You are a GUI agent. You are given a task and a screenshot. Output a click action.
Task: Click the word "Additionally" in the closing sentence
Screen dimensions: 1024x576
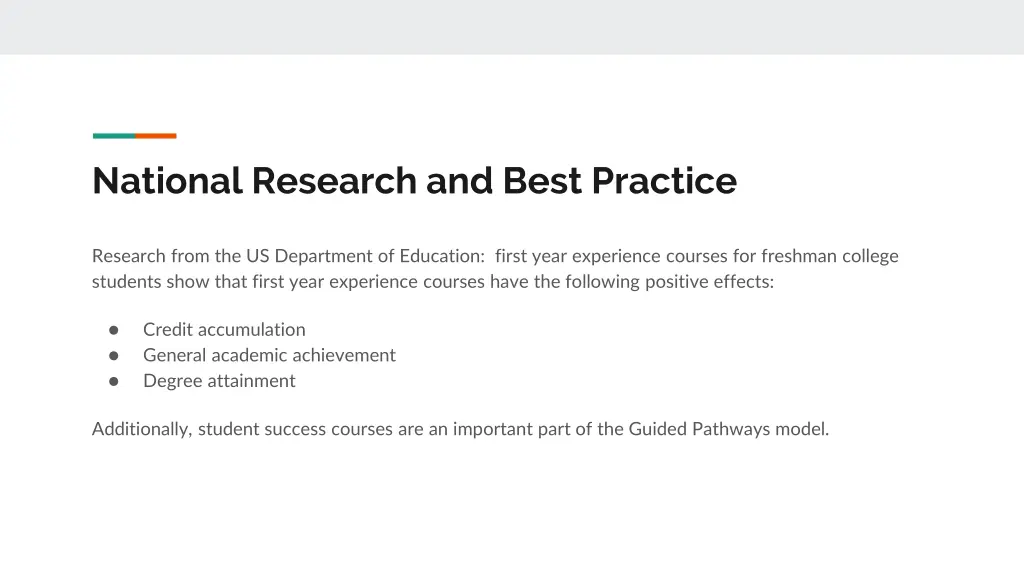[141, 430]
